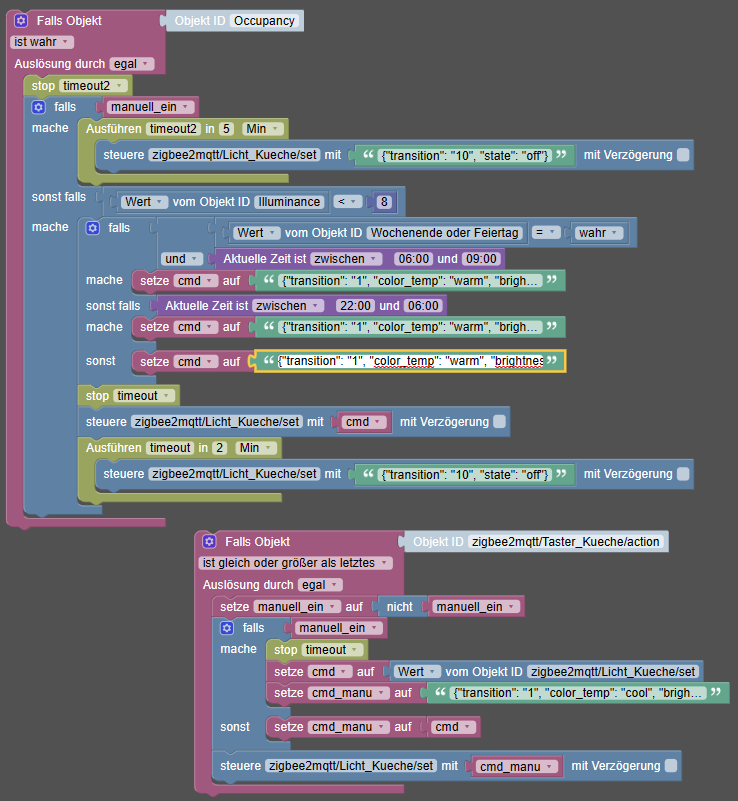
Task: Toggle 'mit Verzögerung' checkbox next to cmd variable
Action: click(499, 421)
